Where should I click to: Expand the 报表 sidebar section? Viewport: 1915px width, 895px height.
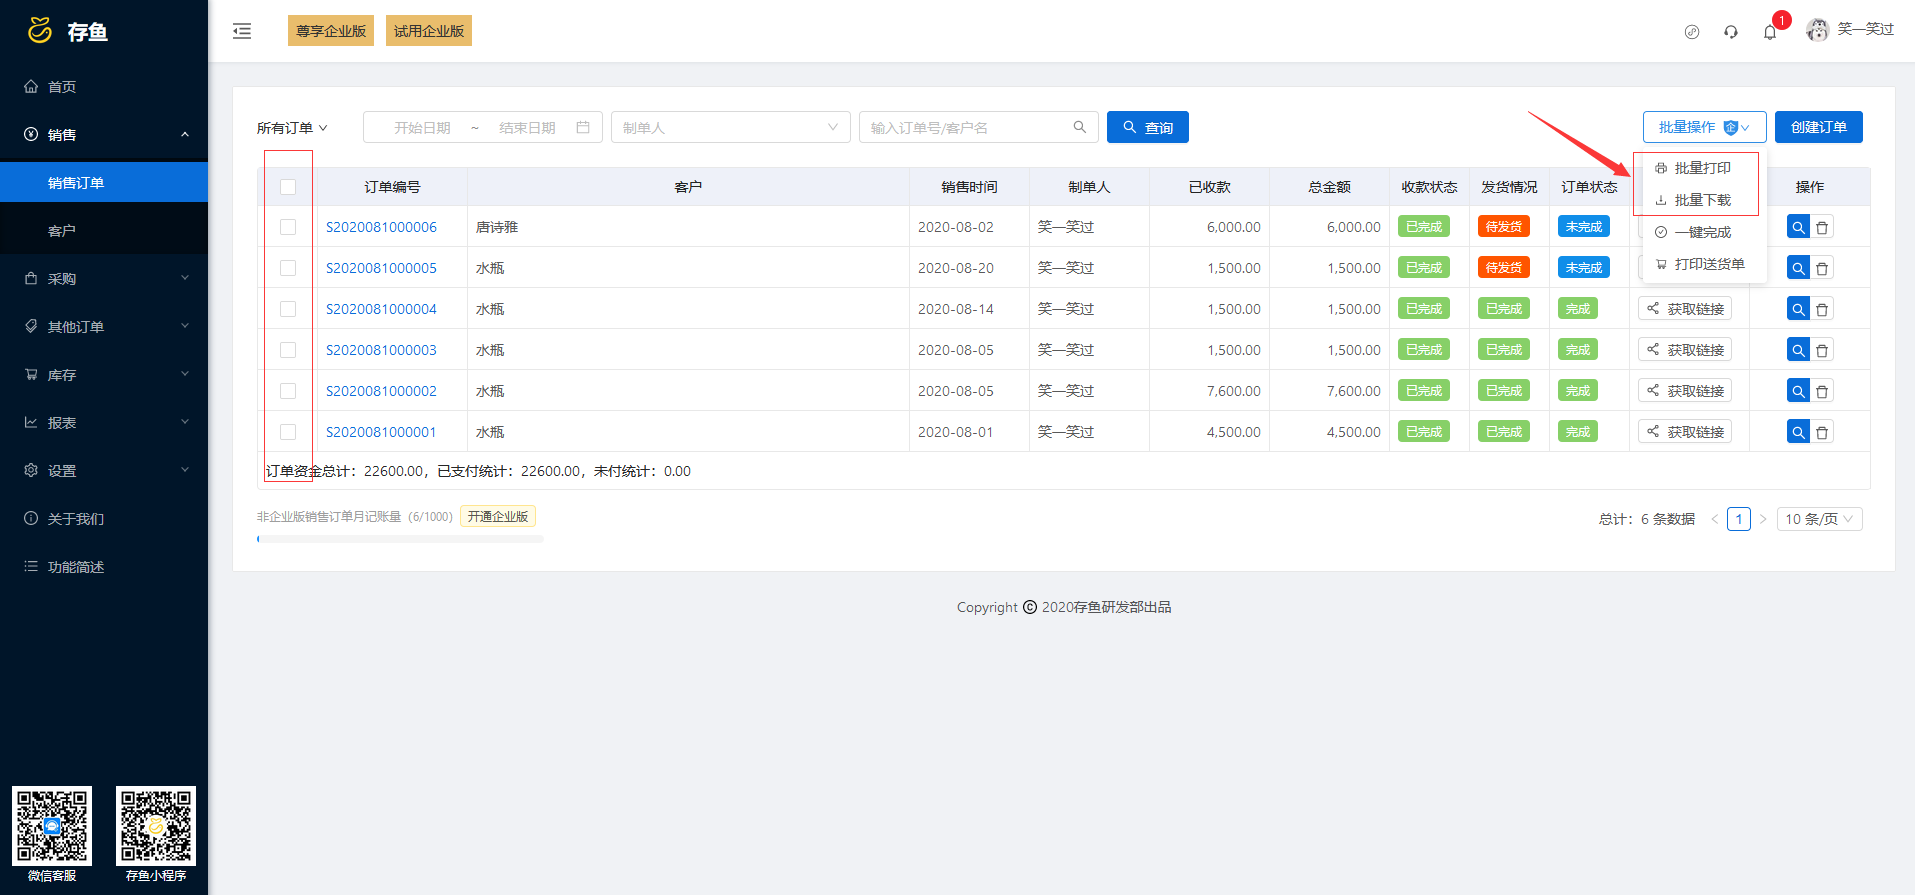point(104,423)
